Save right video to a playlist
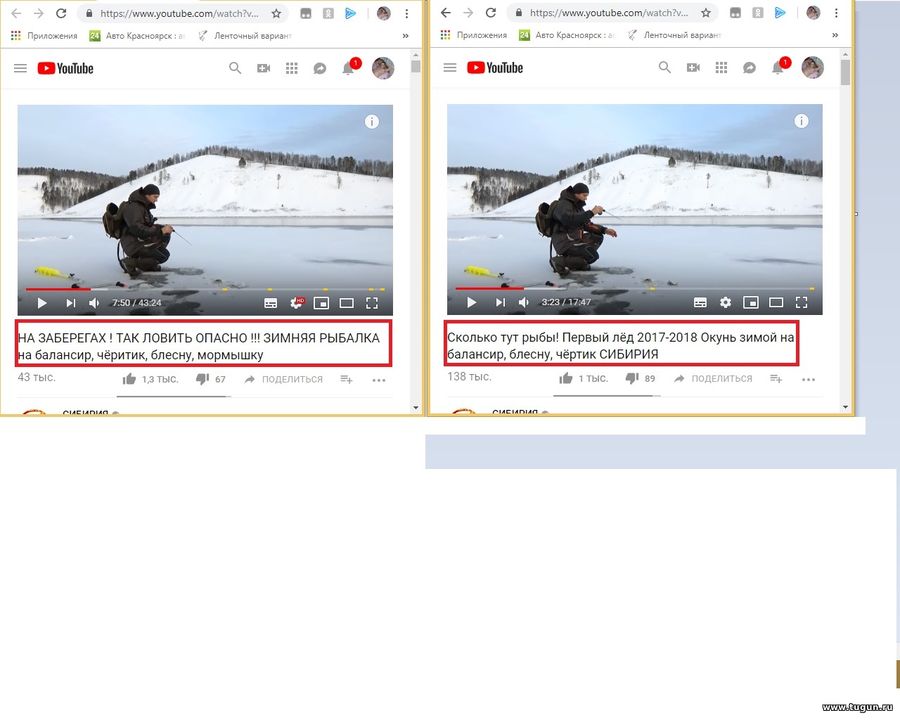The height and width of the screenshot is (720, 900). coord(775,378)
